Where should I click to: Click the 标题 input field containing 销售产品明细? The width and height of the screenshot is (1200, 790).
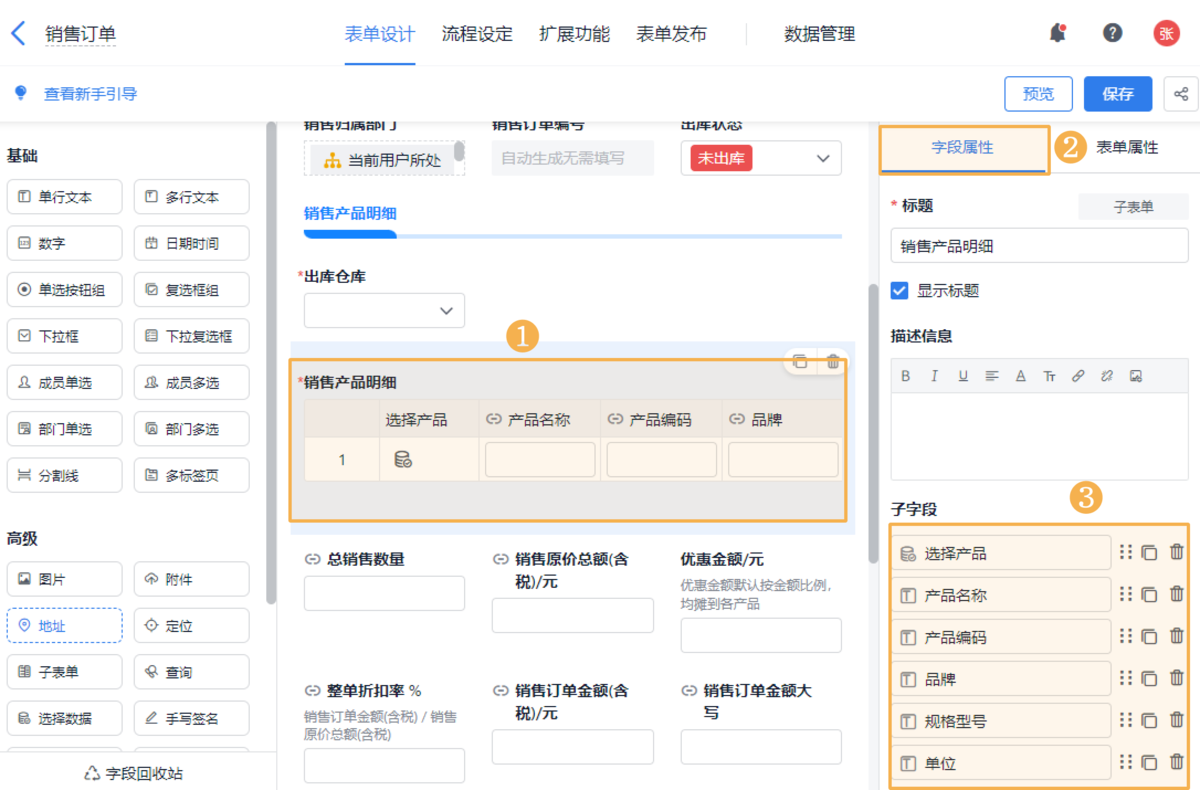1039,246
